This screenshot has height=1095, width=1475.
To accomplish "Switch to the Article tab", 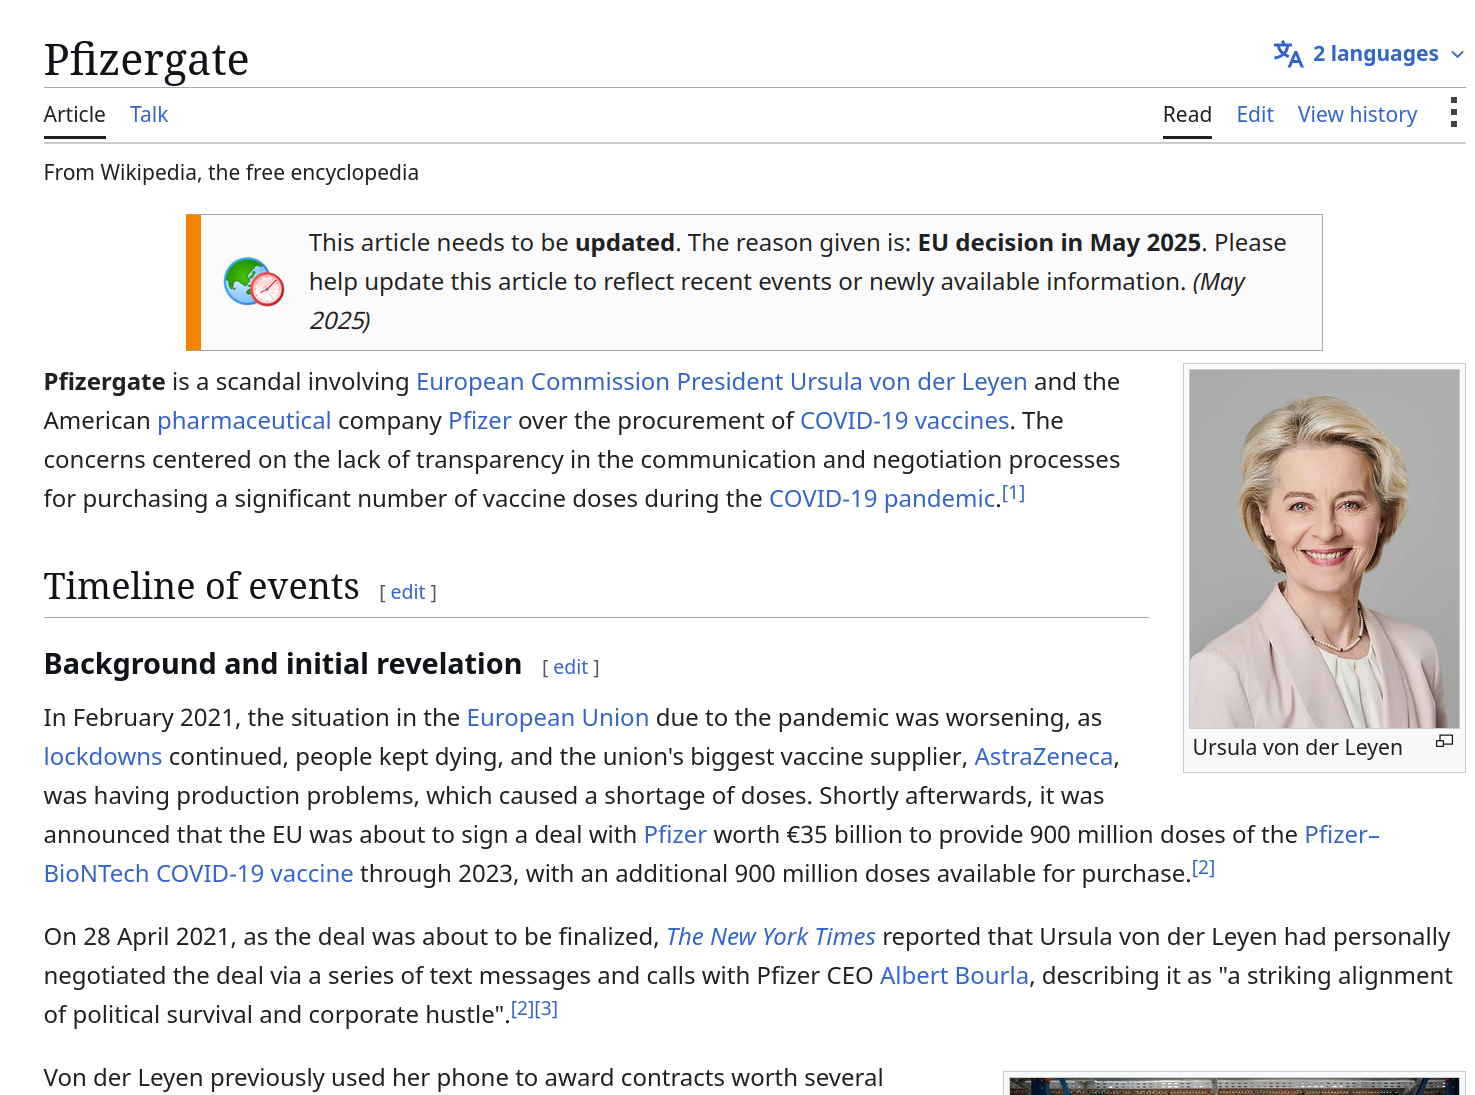I will click(x=75, y=115).
